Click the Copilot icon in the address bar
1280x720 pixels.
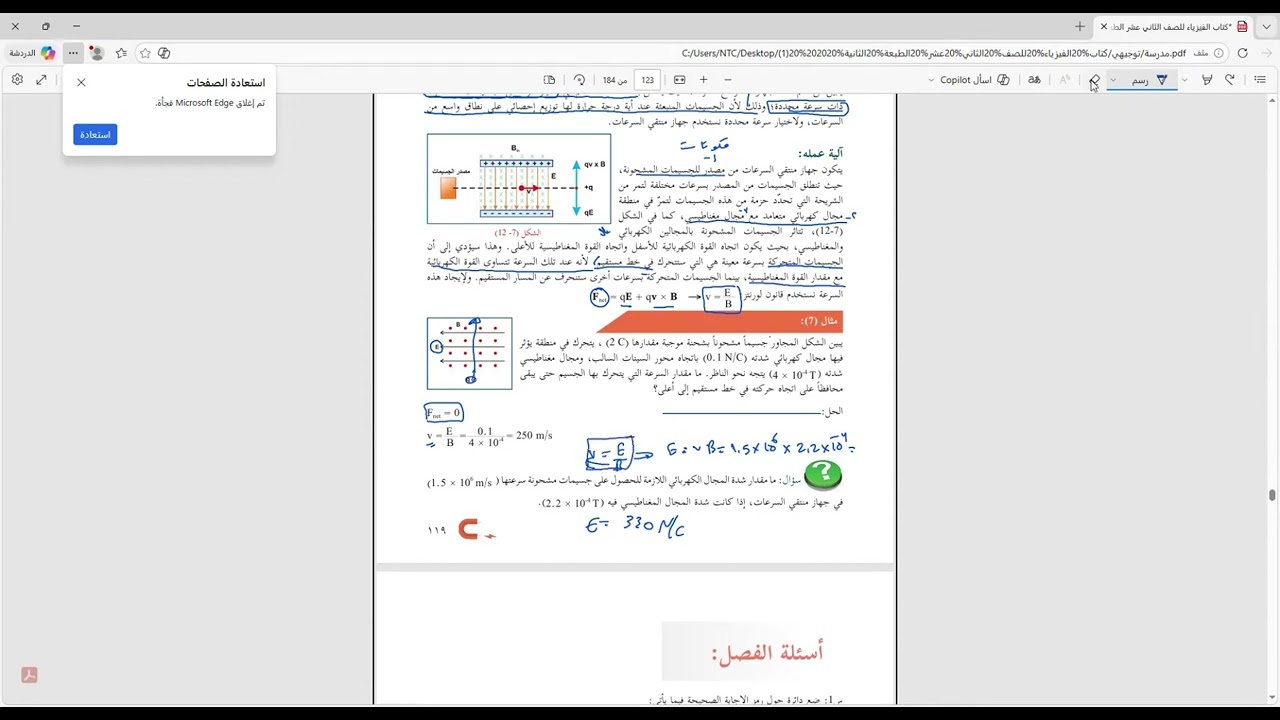pos(164,53)
